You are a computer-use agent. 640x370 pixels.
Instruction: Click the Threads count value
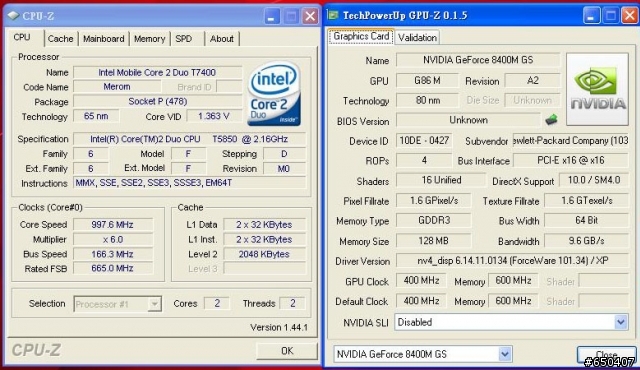click(292, 303)
